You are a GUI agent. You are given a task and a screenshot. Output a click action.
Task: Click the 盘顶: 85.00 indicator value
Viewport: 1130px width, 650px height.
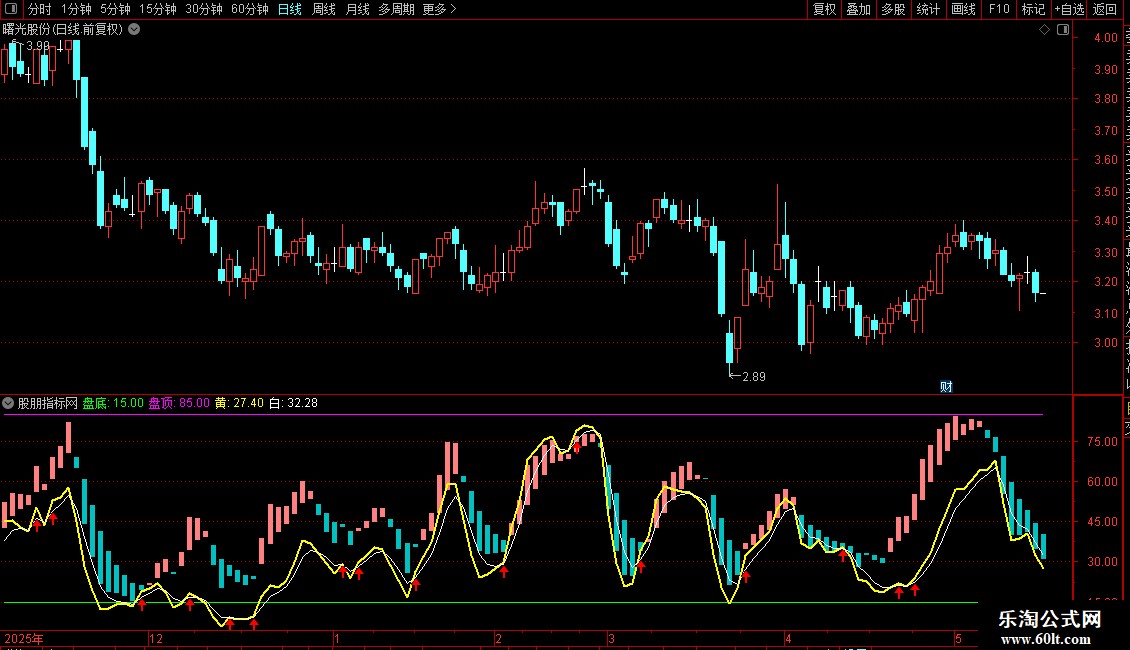[179, 403]
